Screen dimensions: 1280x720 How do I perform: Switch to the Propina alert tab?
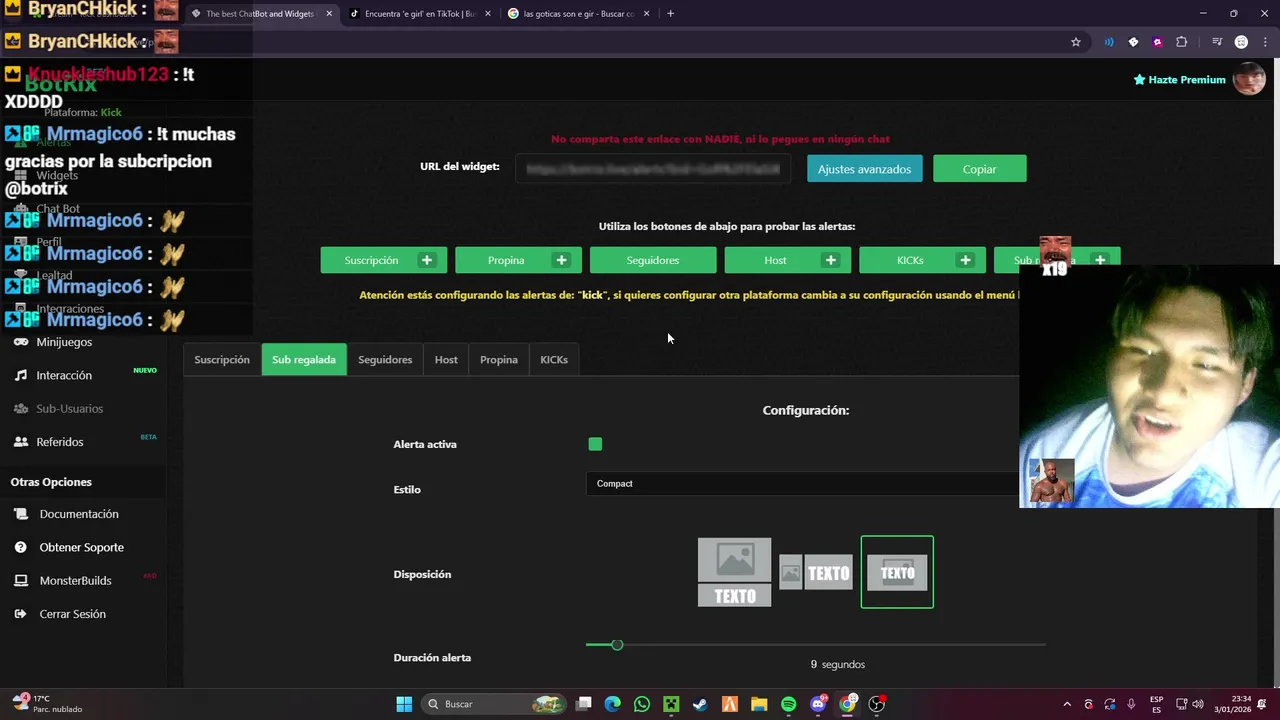click(x=499, y=360)
